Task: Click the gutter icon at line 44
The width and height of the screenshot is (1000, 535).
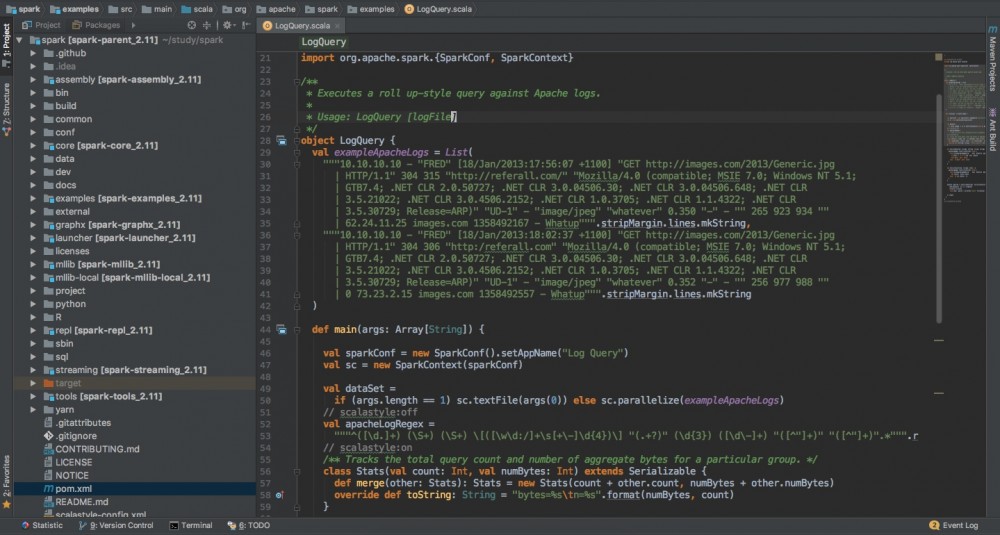Action: point(281,329)
